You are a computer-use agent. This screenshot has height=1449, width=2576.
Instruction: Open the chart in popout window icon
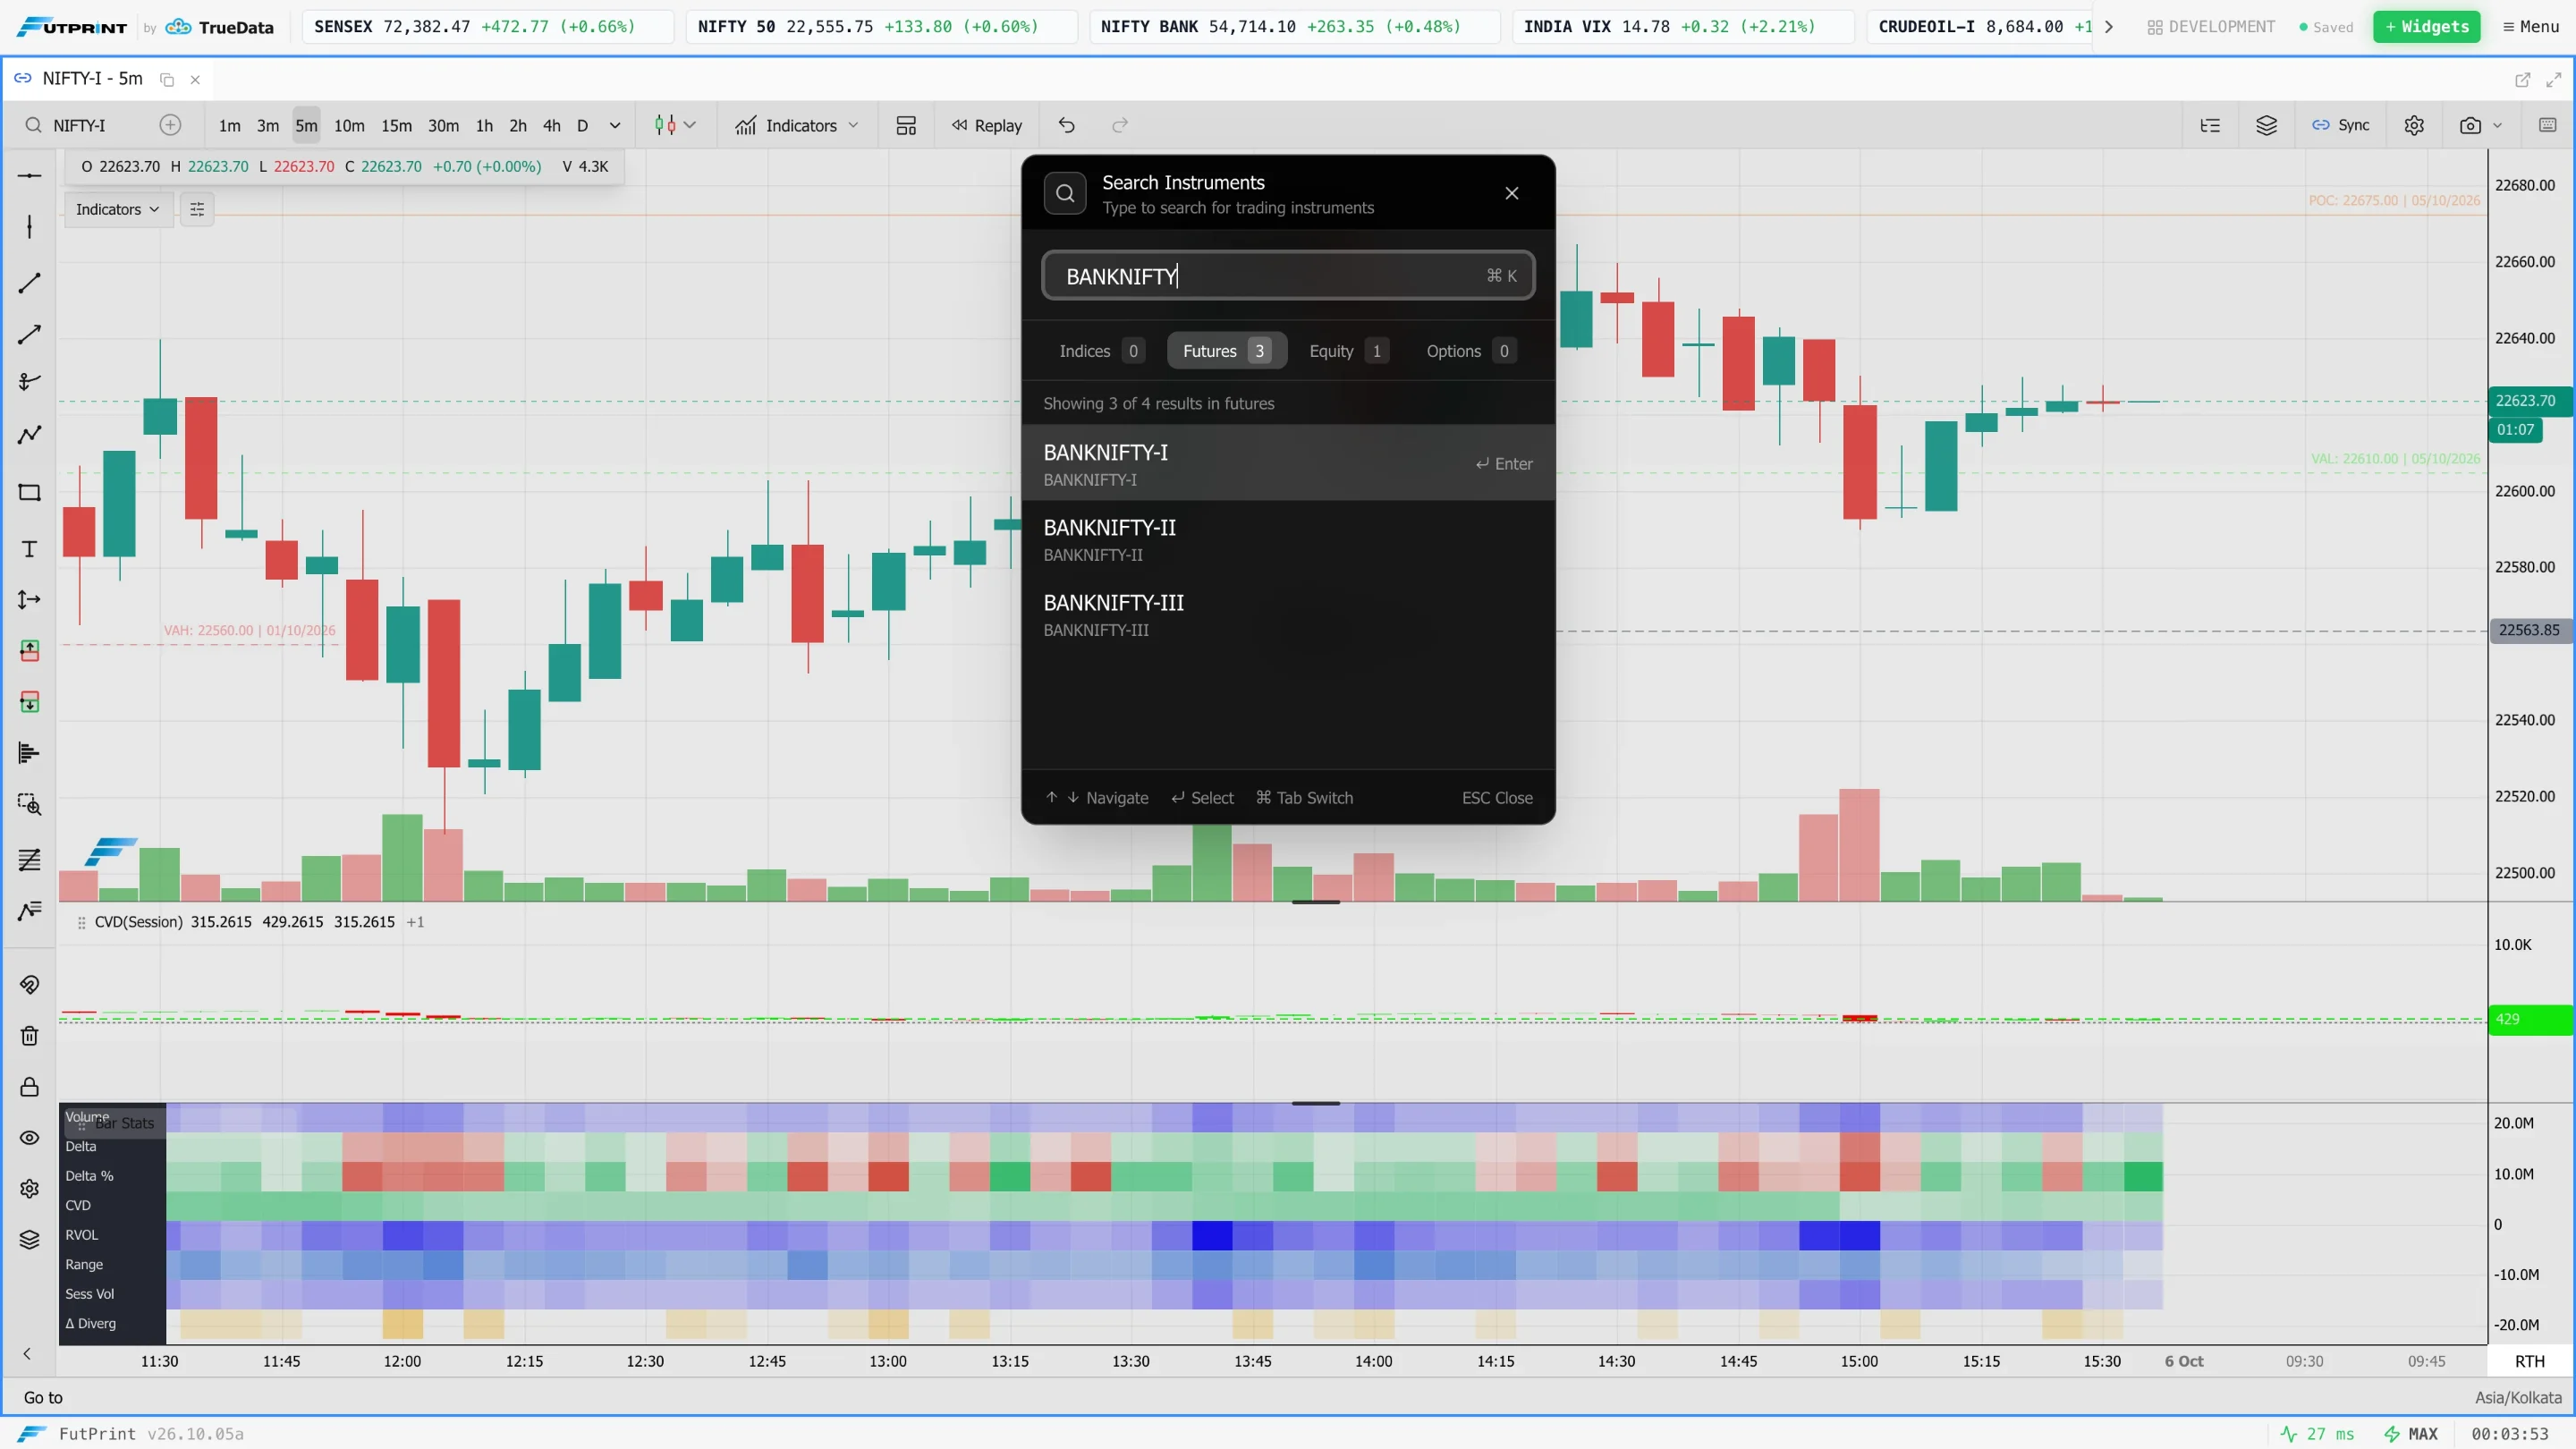(2522, 79)
